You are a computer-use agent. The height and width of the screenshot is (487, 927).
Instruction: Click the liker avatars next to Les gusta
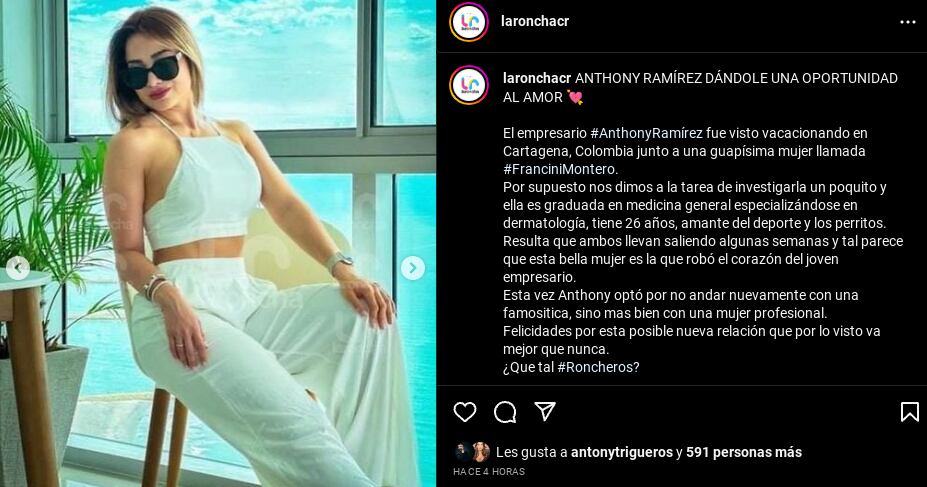click(x=472, y=452)
